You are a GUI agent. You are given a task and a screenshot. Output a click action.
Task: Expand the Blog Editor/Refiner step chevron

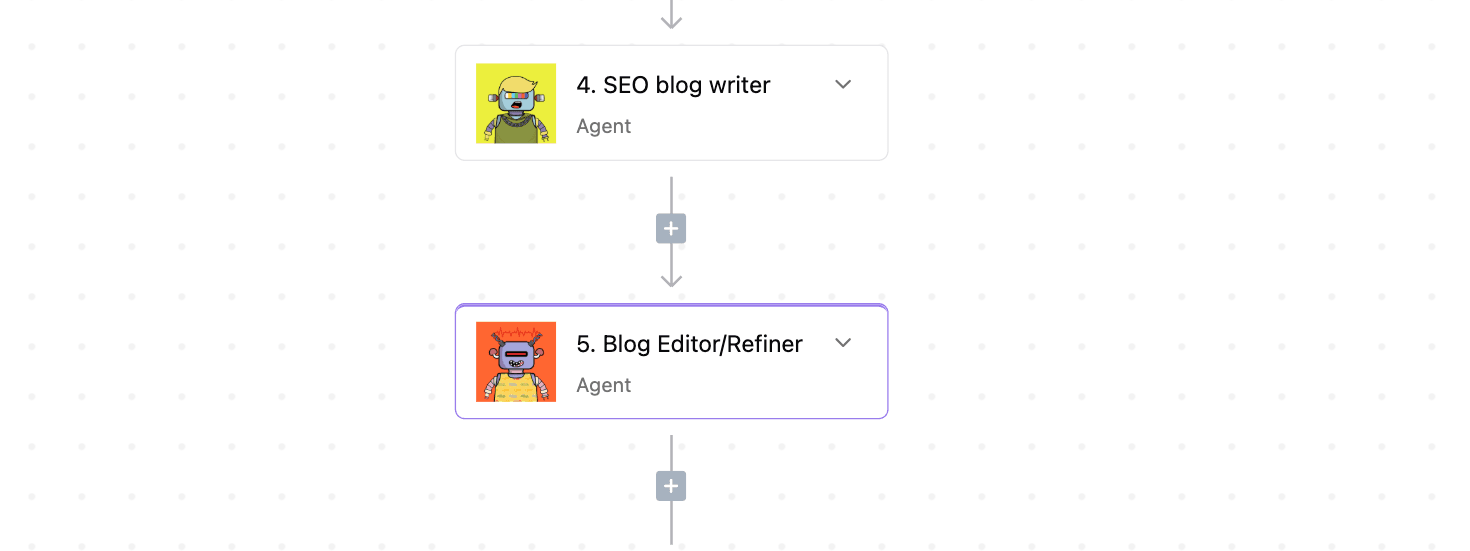tap(843, 343)
